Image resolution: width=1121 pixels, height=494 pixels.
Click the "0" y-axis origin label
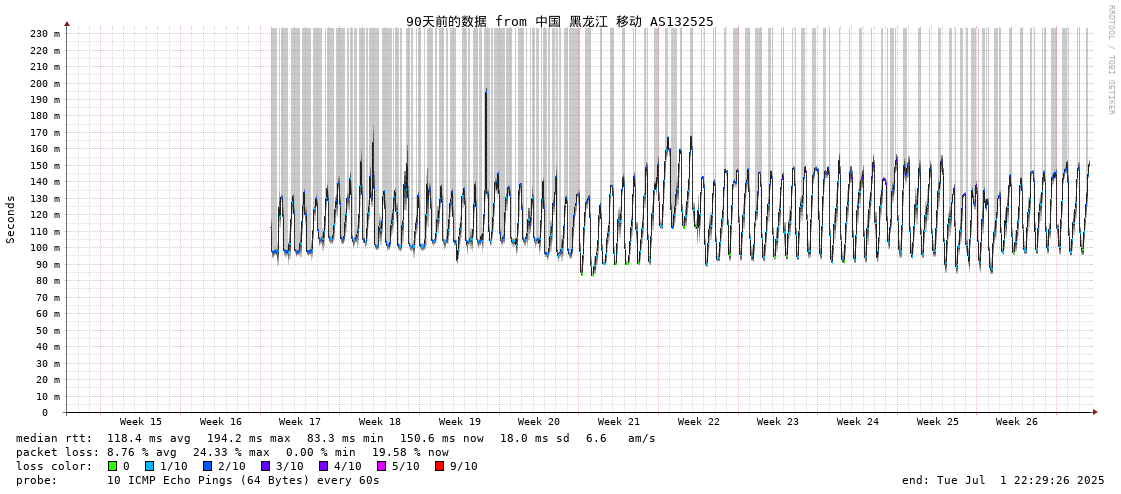click(x=44, y=413)
